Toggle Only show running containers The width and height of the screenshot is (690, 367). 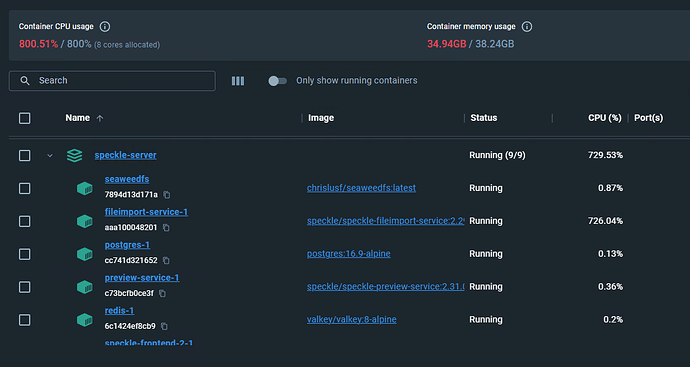tap(278, 81)
